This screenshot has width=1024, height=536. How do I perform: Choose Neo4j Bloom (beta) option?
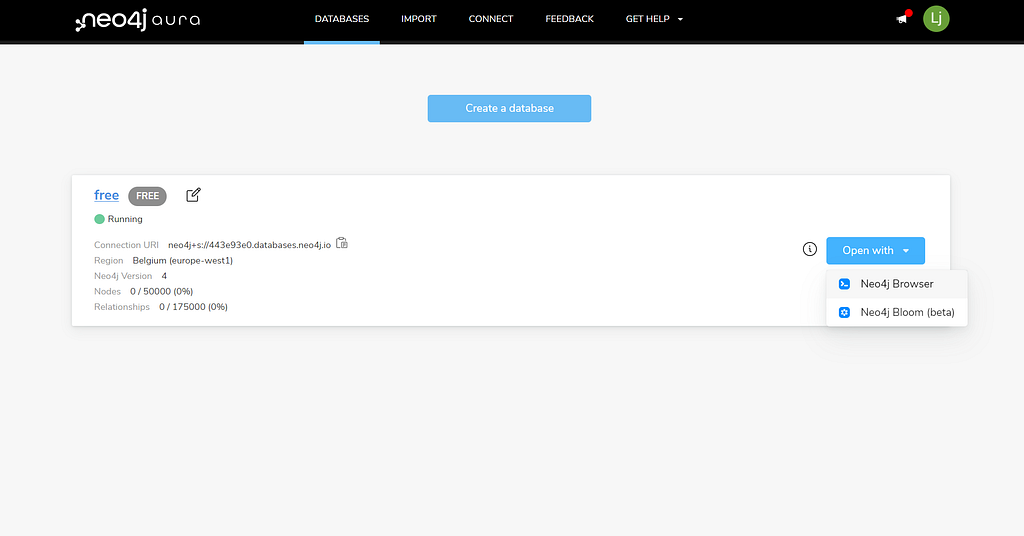click(897, 313)
